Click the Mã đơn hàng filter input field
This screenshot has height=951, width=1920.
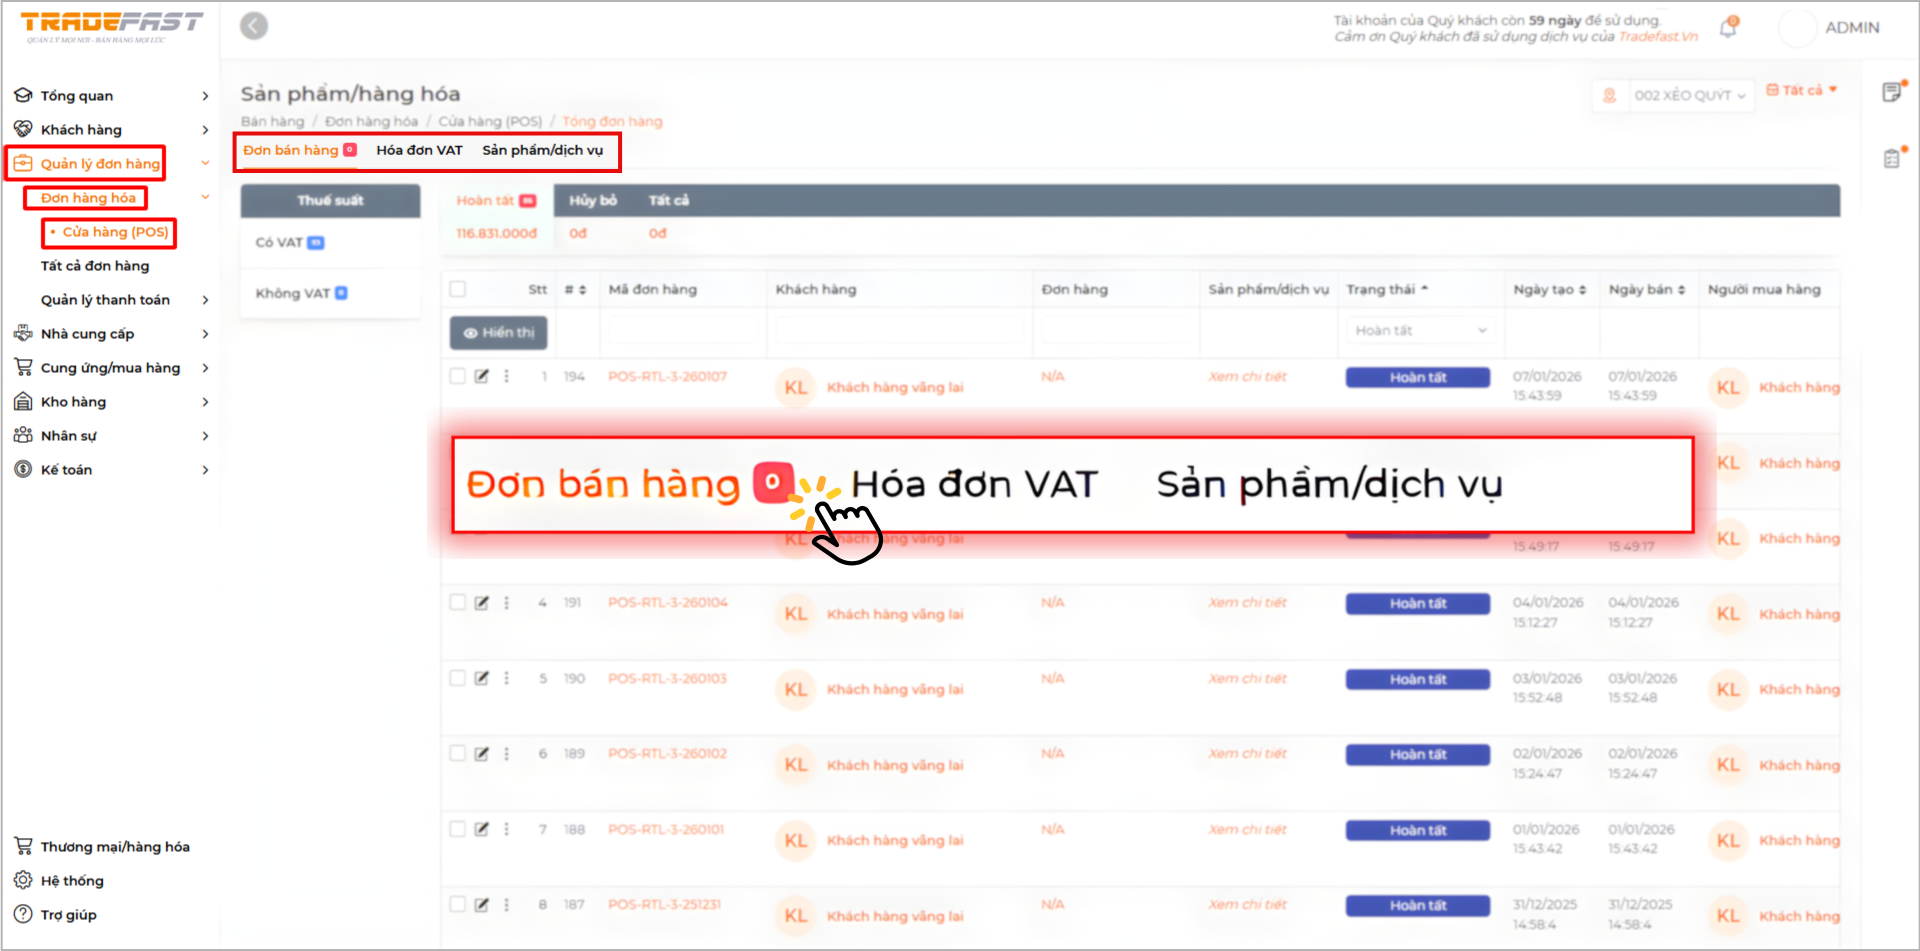(x=682, y=331)
